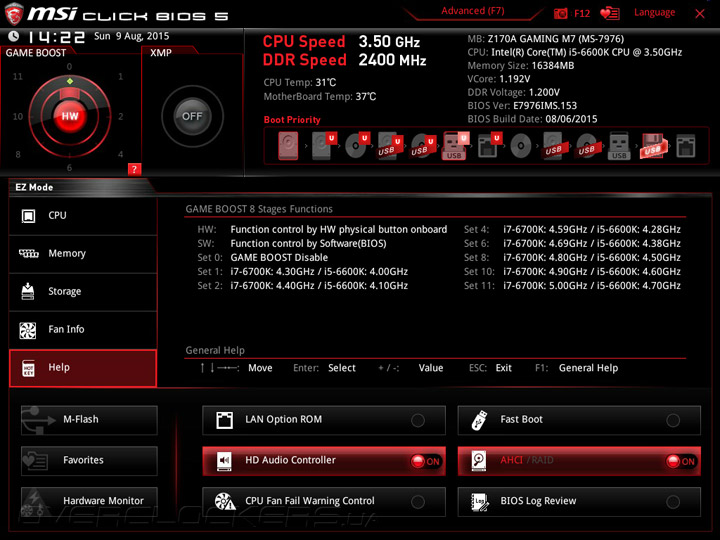The image size is (720, 540).
Task: Select the legacy USB key boot icon
Action: 619,146
